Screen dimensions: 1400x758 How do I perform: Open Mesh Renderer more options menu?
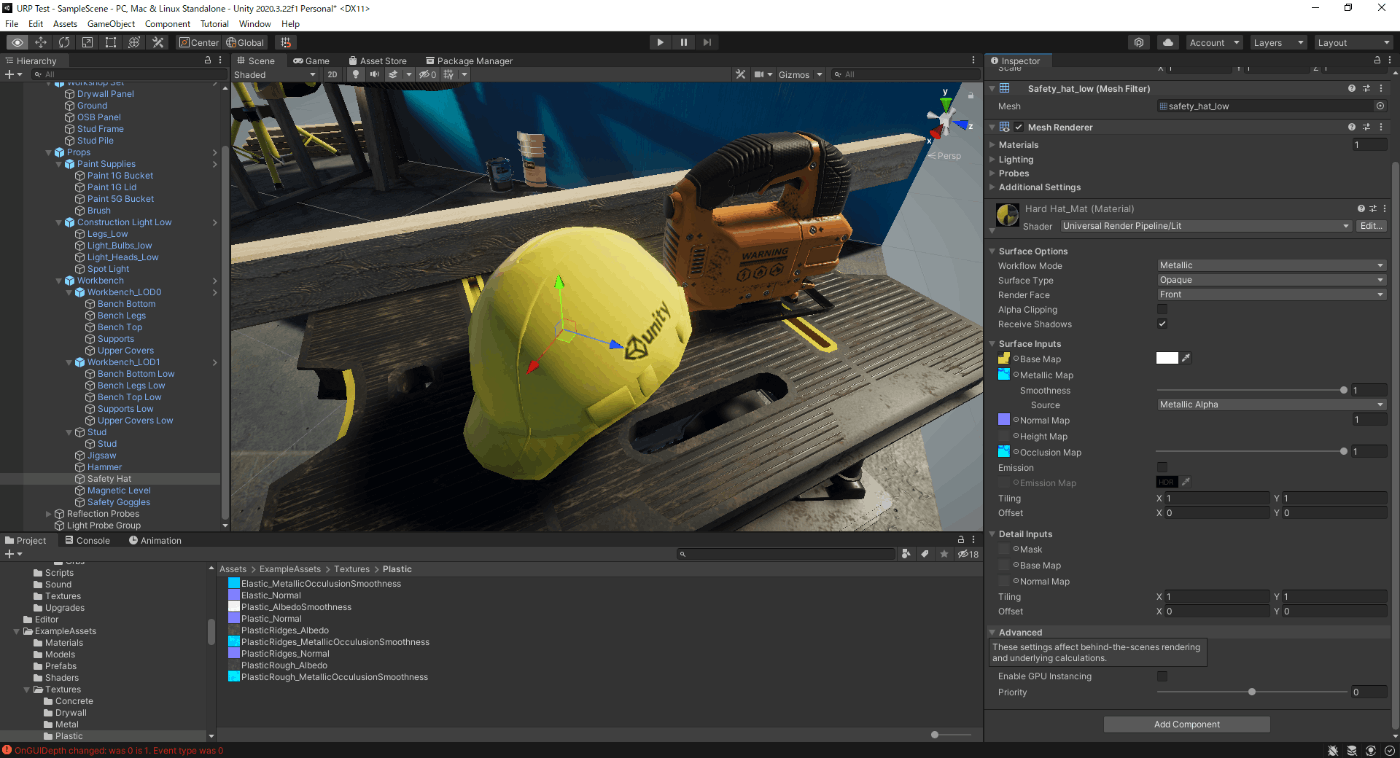point(1381,127)
